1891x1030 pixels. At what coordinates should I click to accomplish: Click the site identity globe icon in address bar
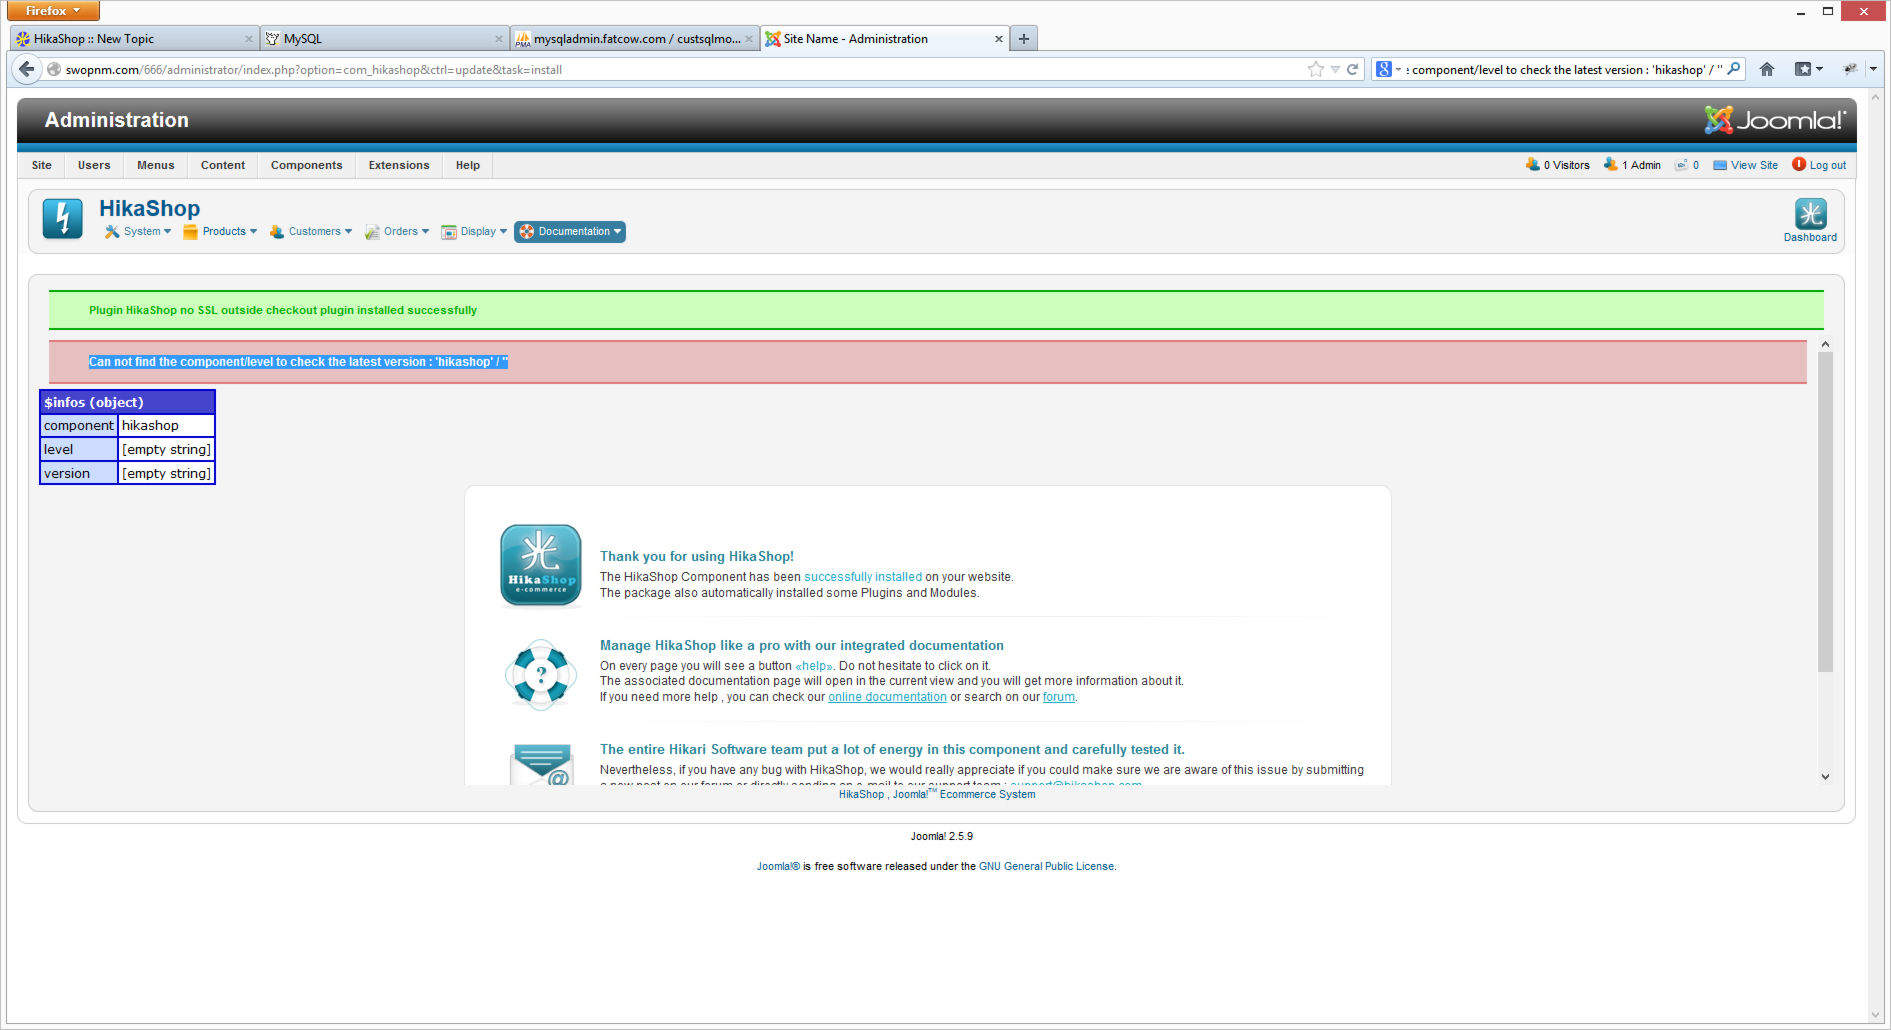[x=54, y=69]
